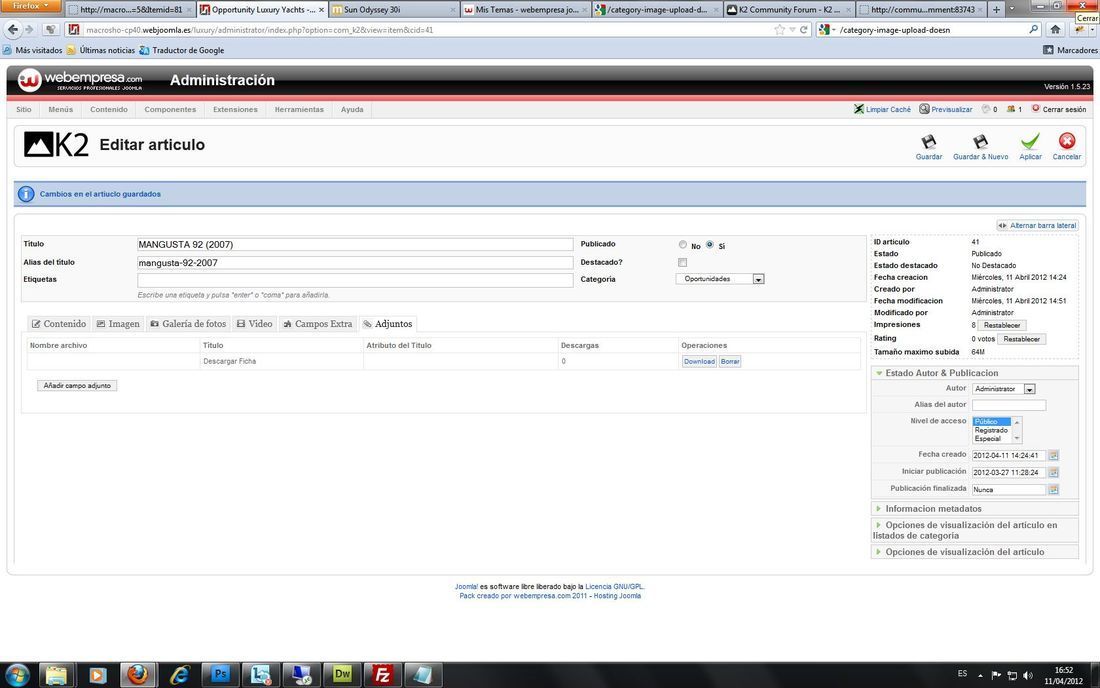Click the Previsualizar icon
The image size is (1100, 688).
tap(925, 109)
